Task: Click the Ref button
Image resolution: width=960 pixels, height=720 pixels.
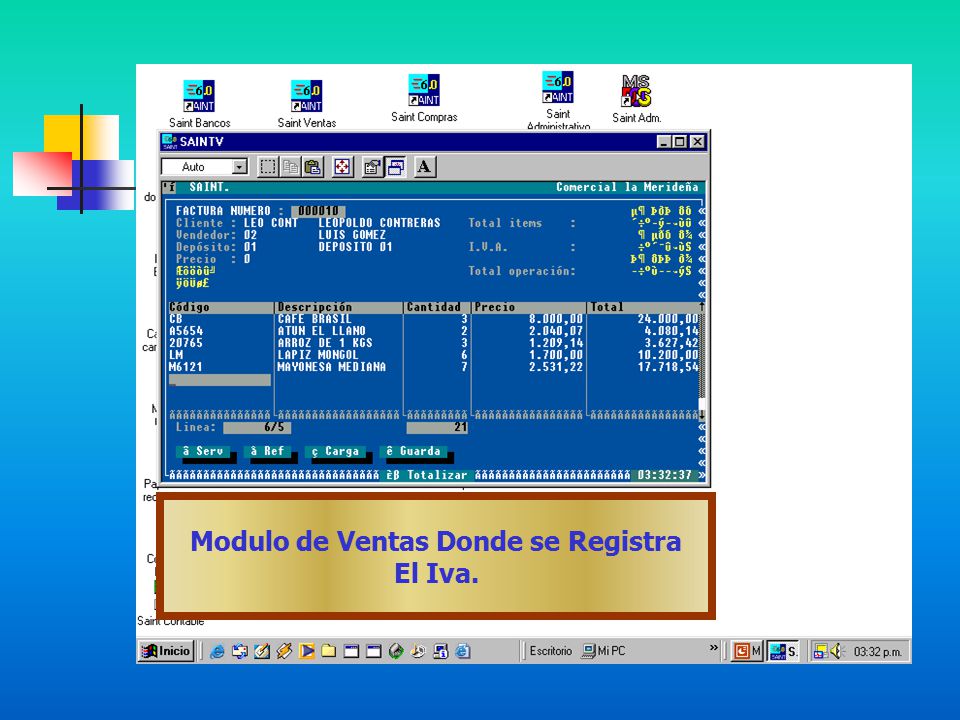Action: (x=268, y=451)
